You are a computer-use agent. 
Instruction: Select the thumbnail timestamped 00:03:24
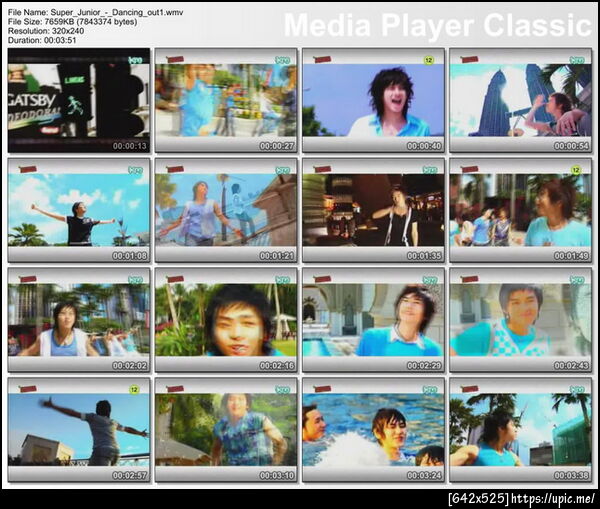coord(373,430)
